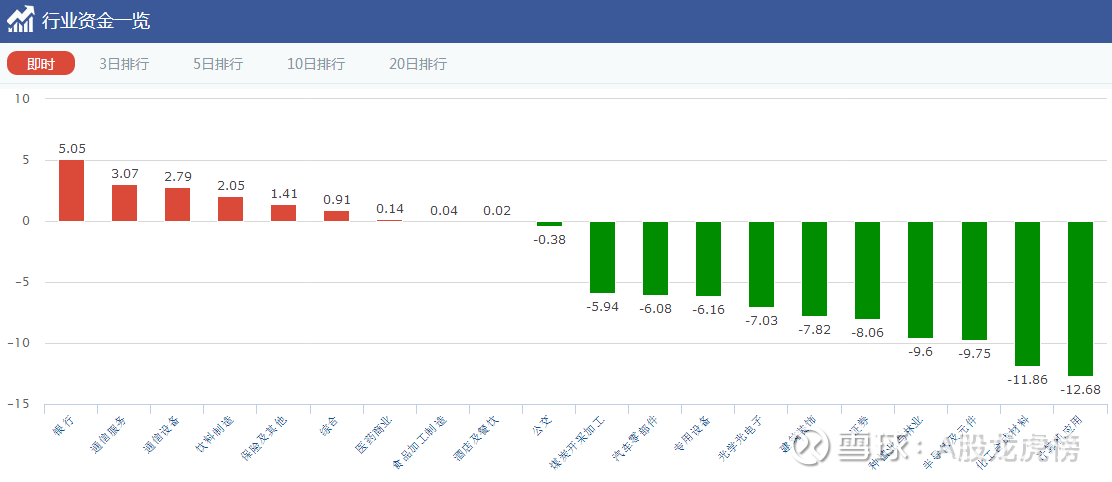Click the 公交 axis label
The width and height of the screenshot is (1112, 482).
pyautogui.click(x=540, y=425)
